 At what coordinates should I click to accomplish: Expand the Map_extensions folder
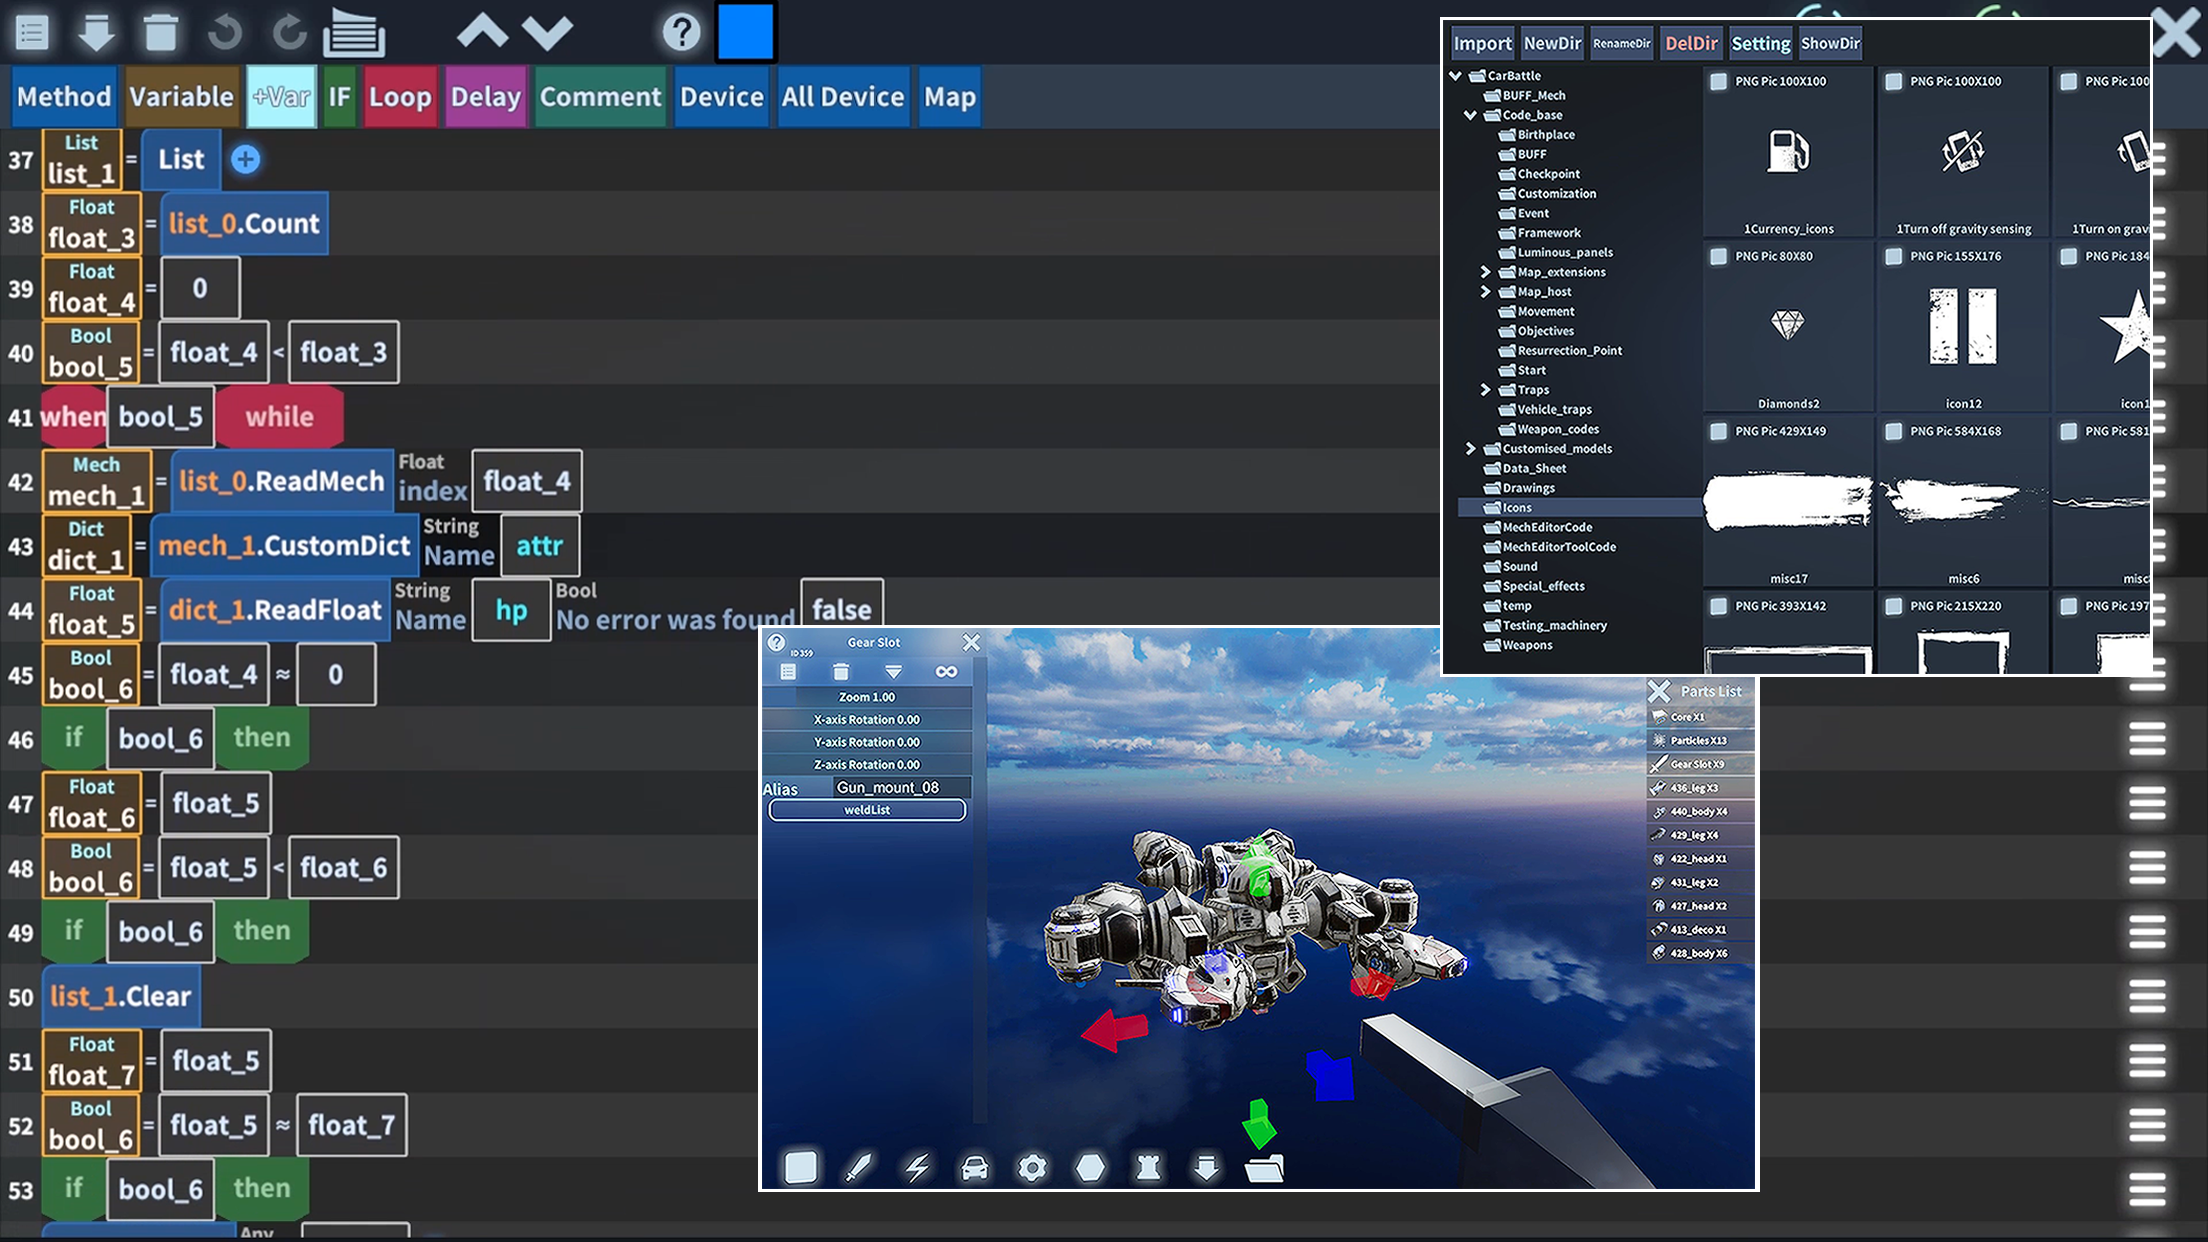pos(1487,272)
